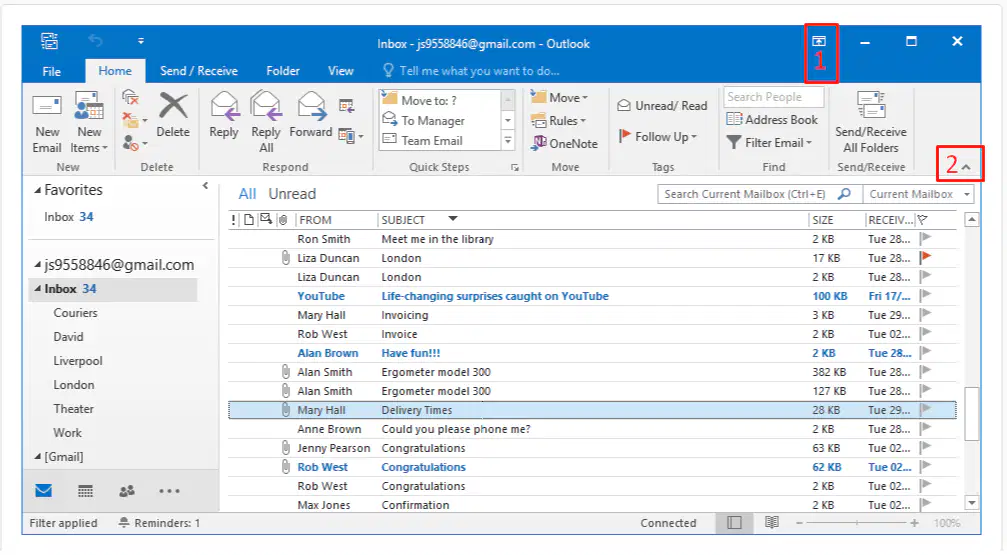The image size is (1007, 555).
Task: Open the Clean Up dropdown icon
Action: [134, 120]
